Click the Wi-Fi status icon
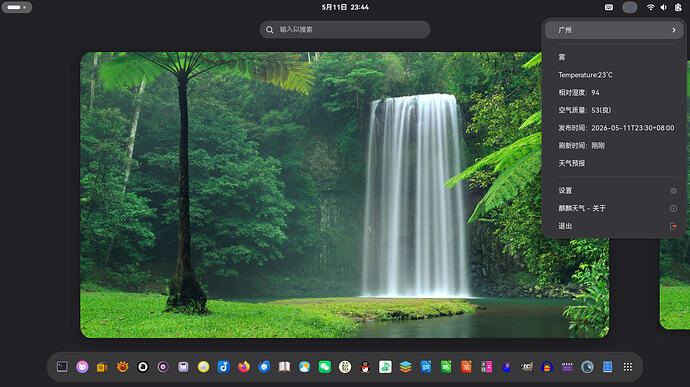Screen dimensions: 690x387 [650, 7]
